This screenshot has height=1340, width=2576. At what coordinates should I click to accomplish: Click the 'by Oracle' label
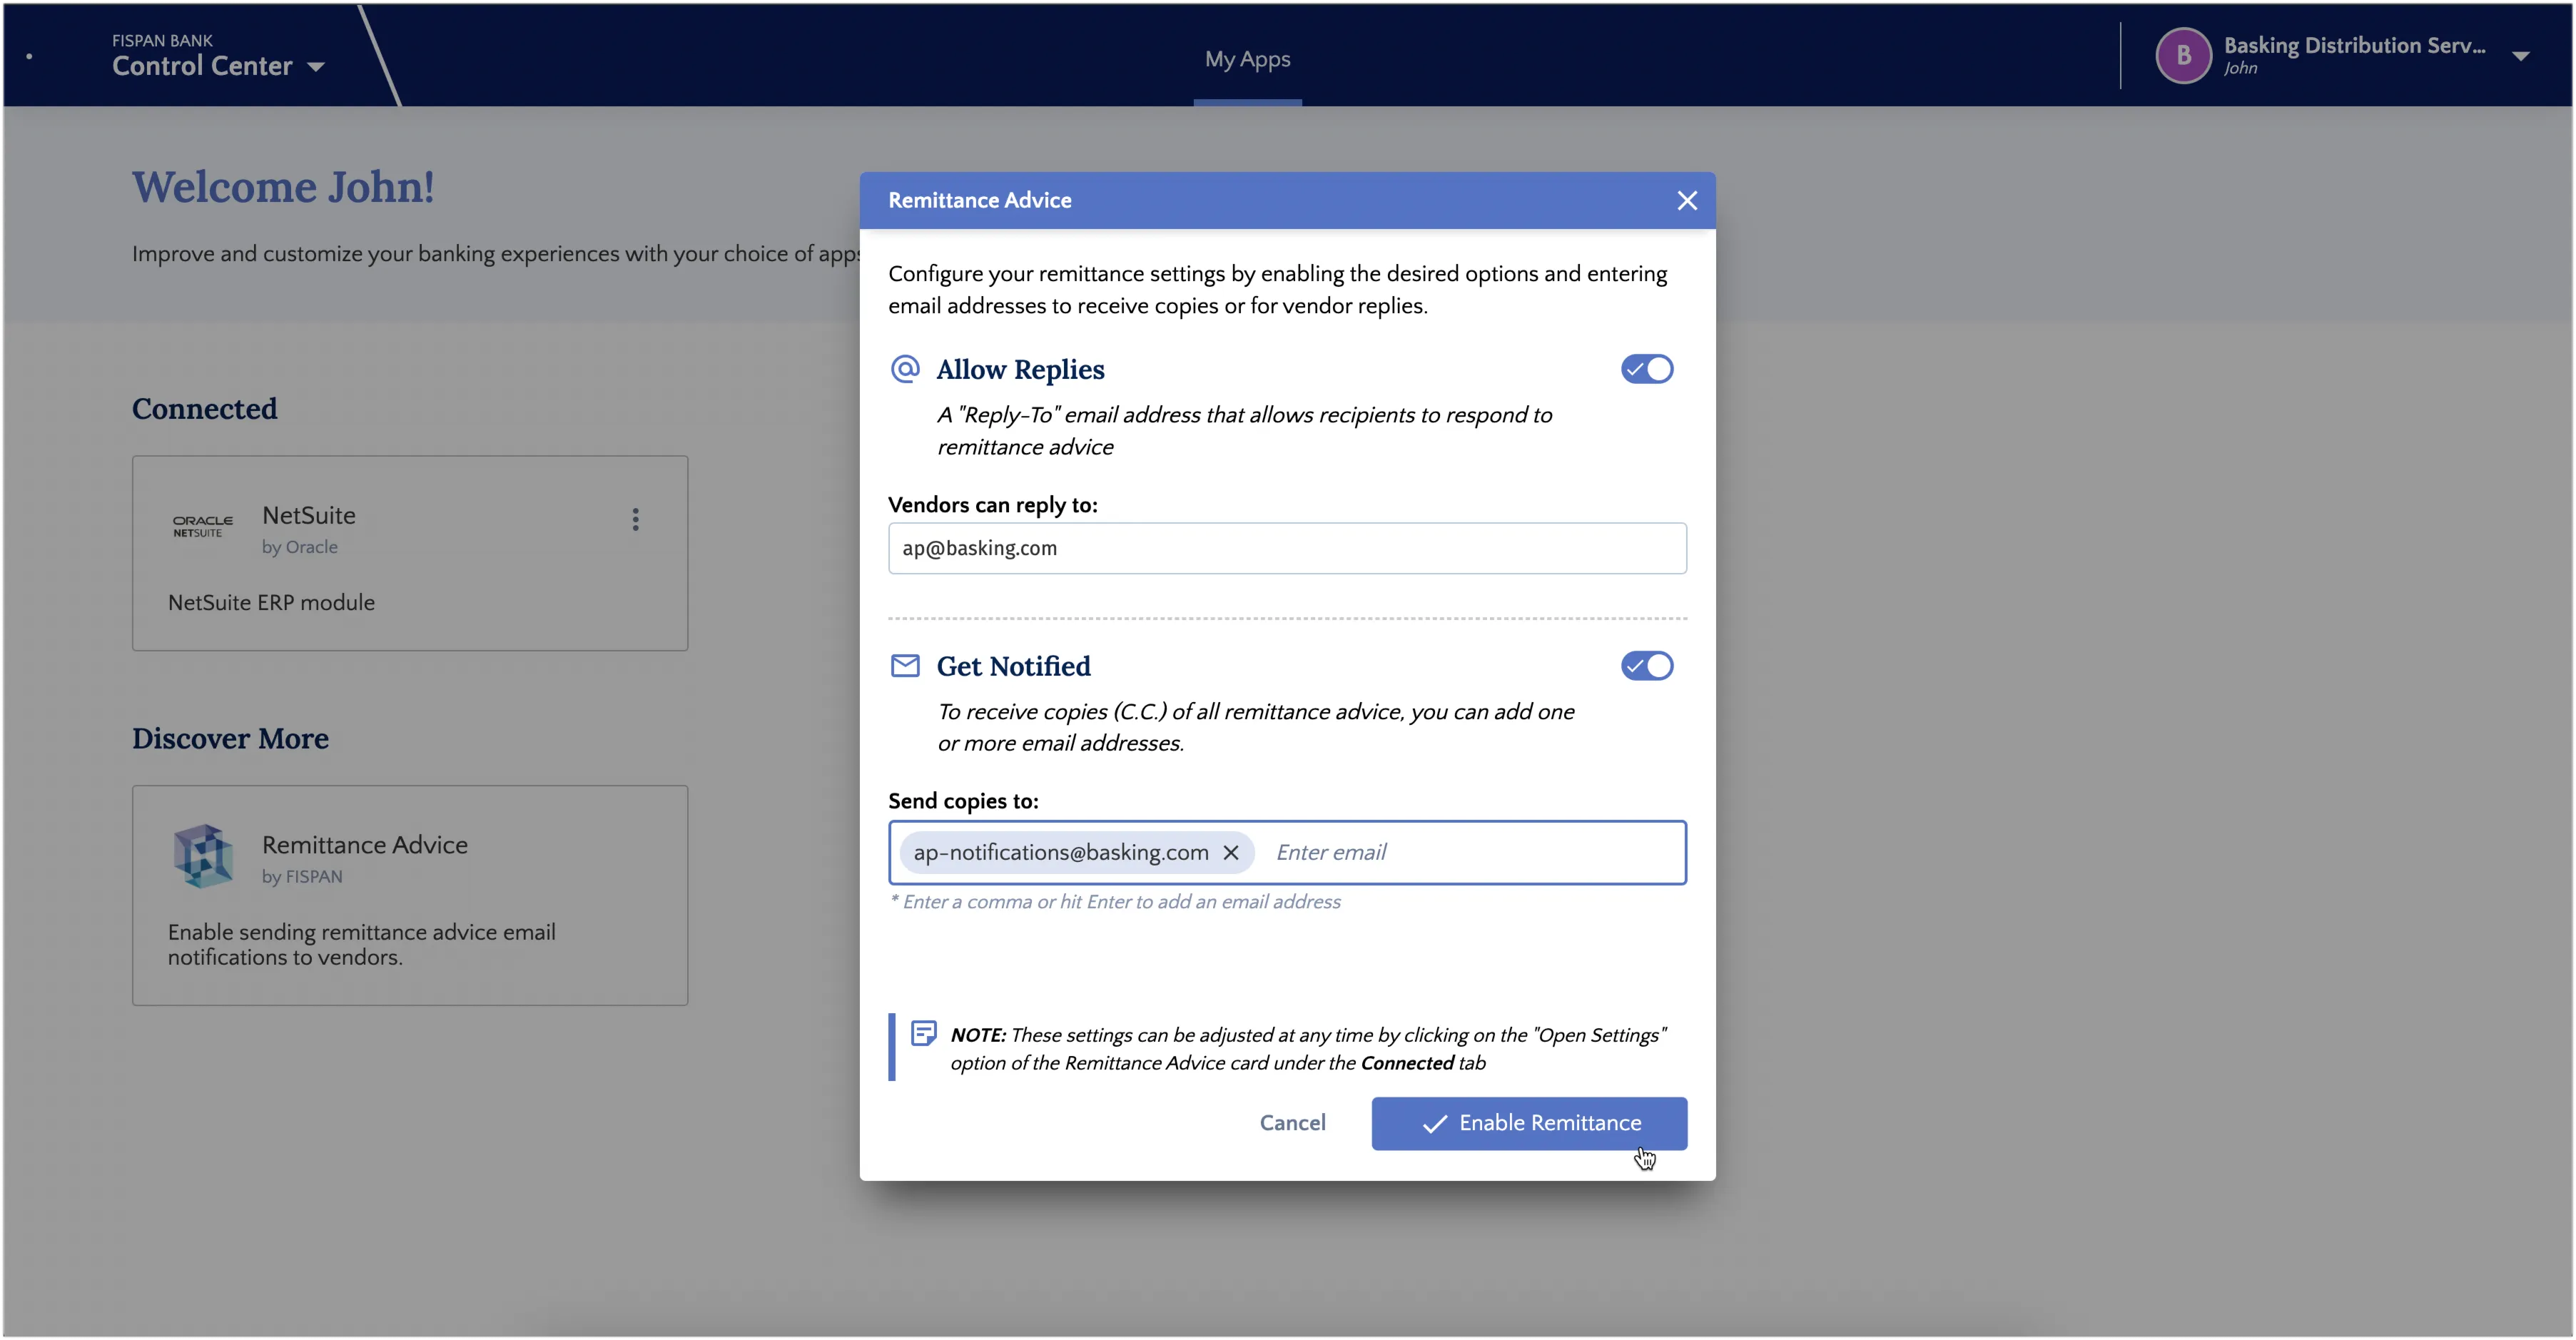(299, 547)
